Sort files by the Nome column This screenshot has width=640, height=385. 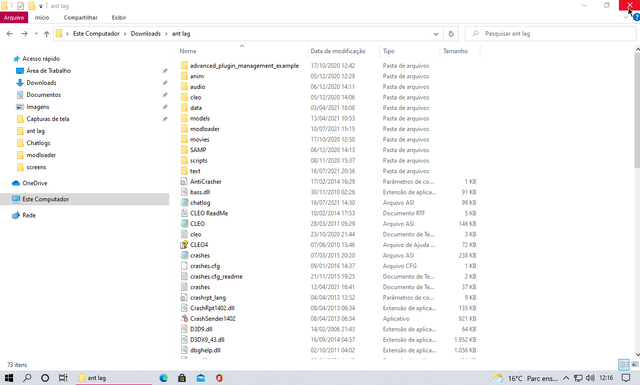(188, 51)
